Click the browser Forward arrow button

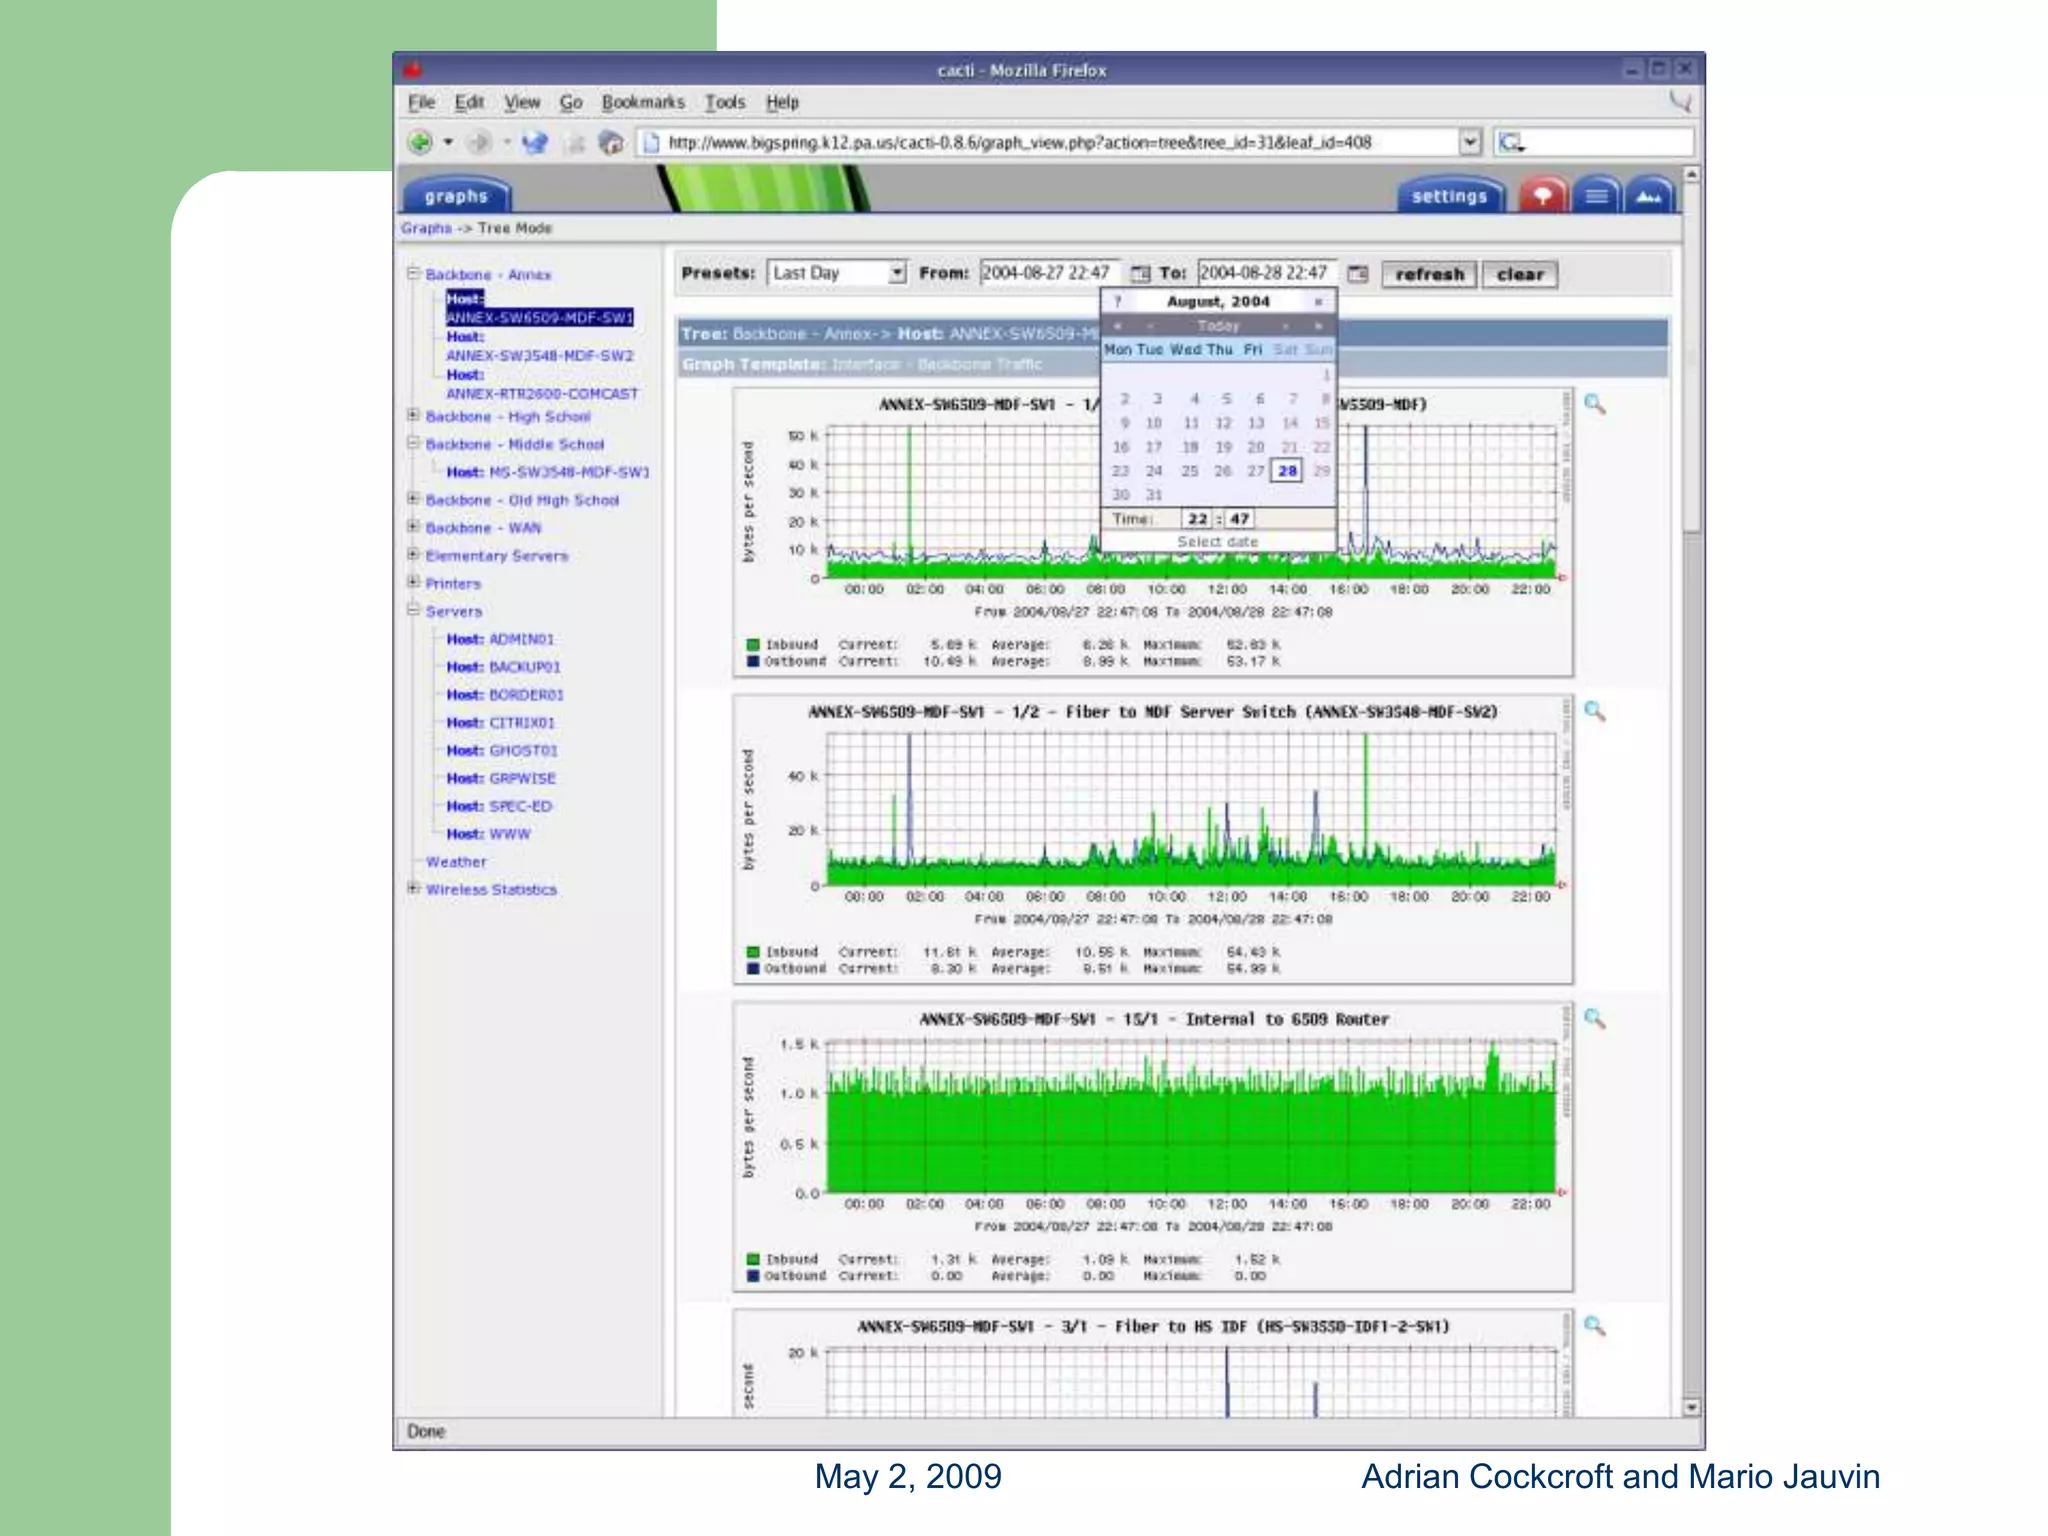point(480,143)
